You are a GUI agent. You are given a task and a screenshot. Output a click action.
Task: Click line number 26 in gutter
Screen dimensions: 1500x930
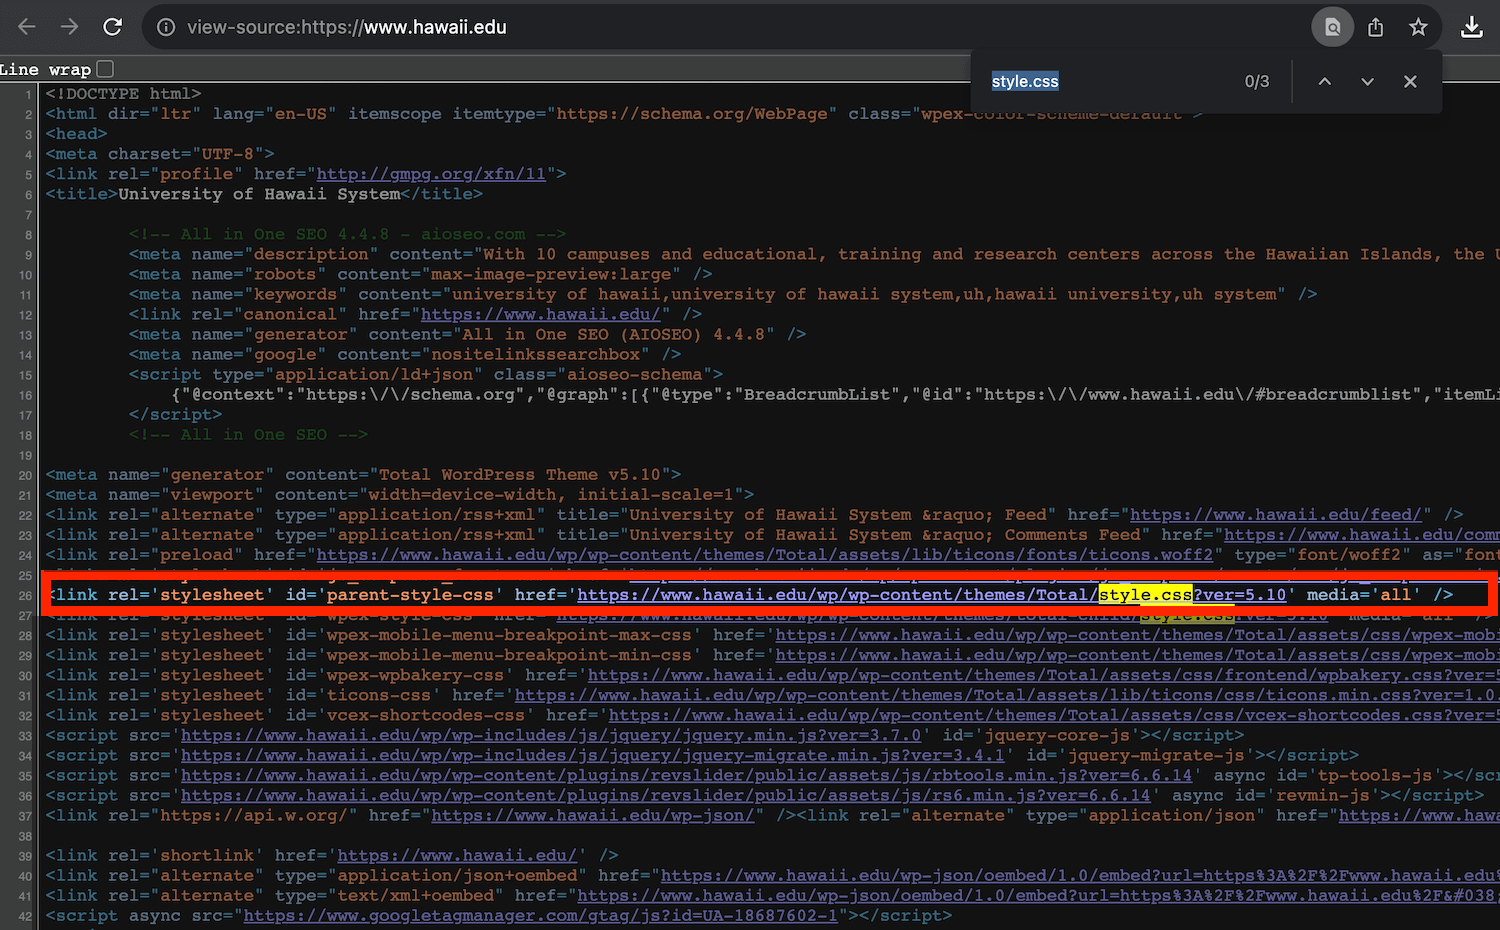(x=25, y=595)
